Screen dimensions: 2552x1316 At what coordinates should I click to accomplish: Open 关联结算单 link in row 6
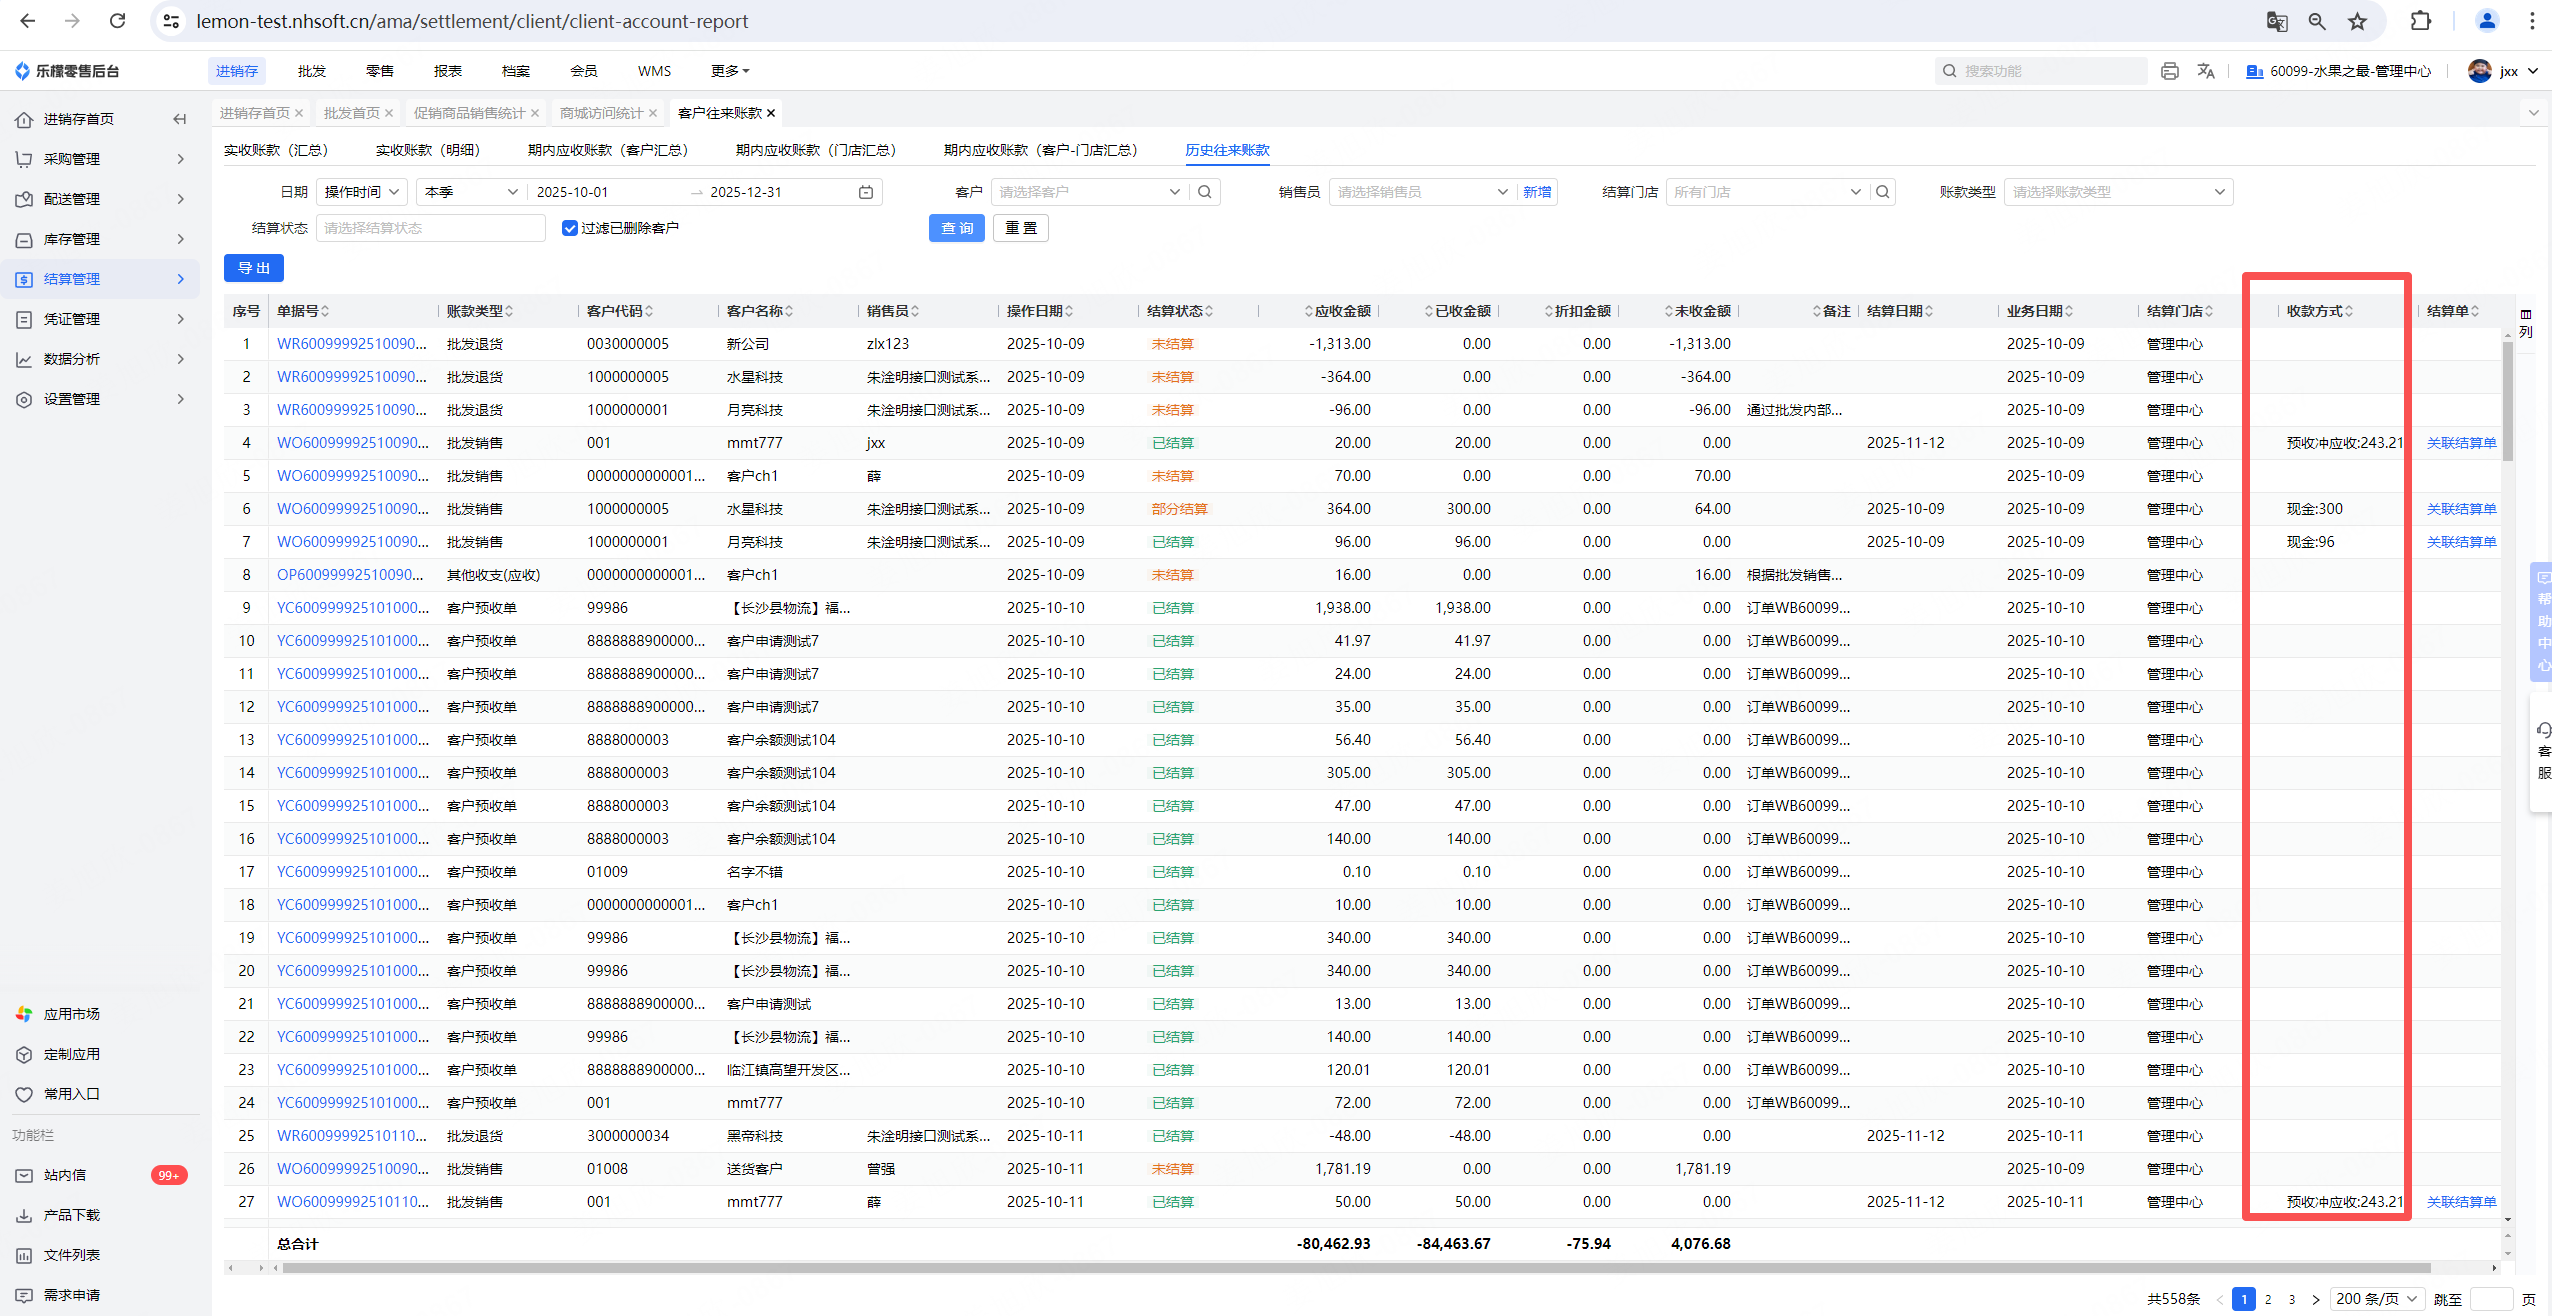(2461, 509)
